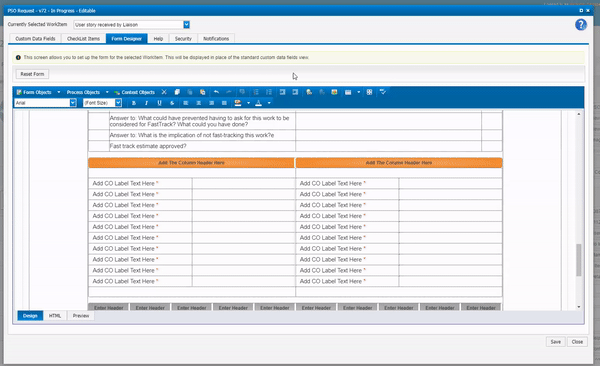
Task: Click the Form Objects icon
Action: [x=19, y=92]
